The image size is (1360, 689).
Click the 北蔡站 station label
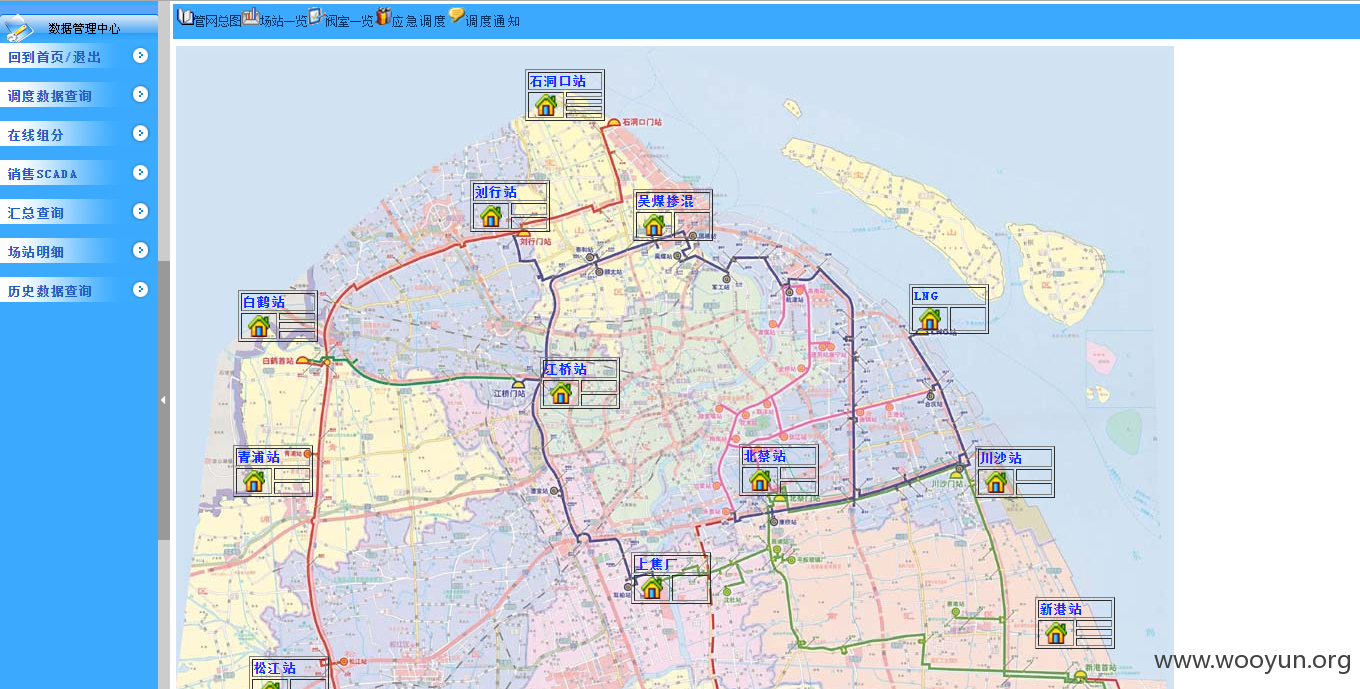click(x=764, y=456)
